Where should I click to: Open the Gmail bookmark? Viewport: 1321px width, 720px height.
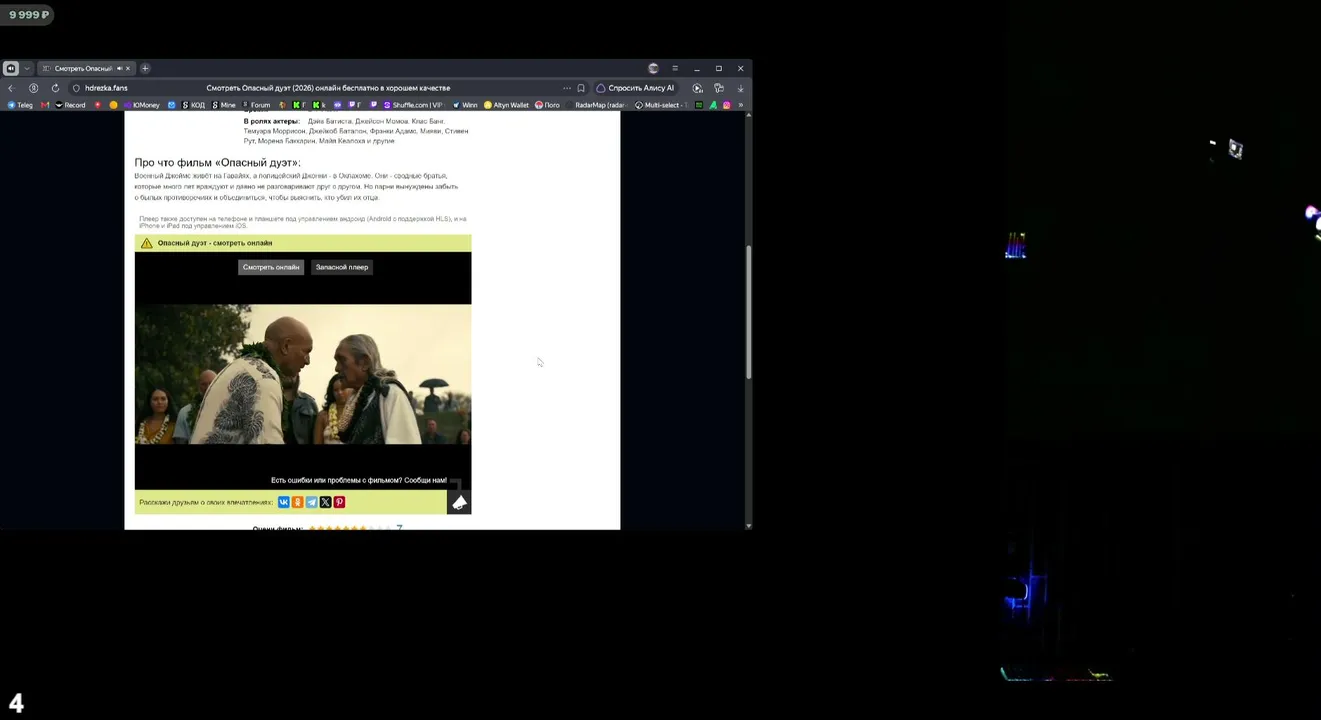click(x=45, y=105)
